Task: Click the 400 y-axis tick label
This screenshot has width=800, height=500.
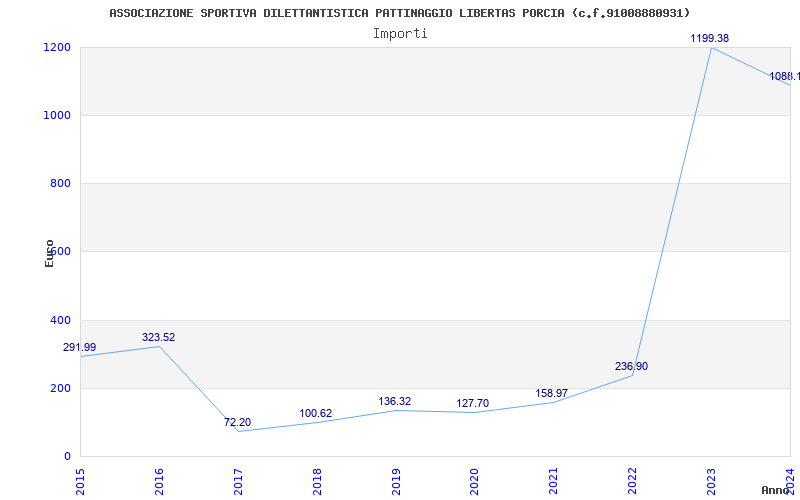Action: pyautogui.click(x=60, y=320)
